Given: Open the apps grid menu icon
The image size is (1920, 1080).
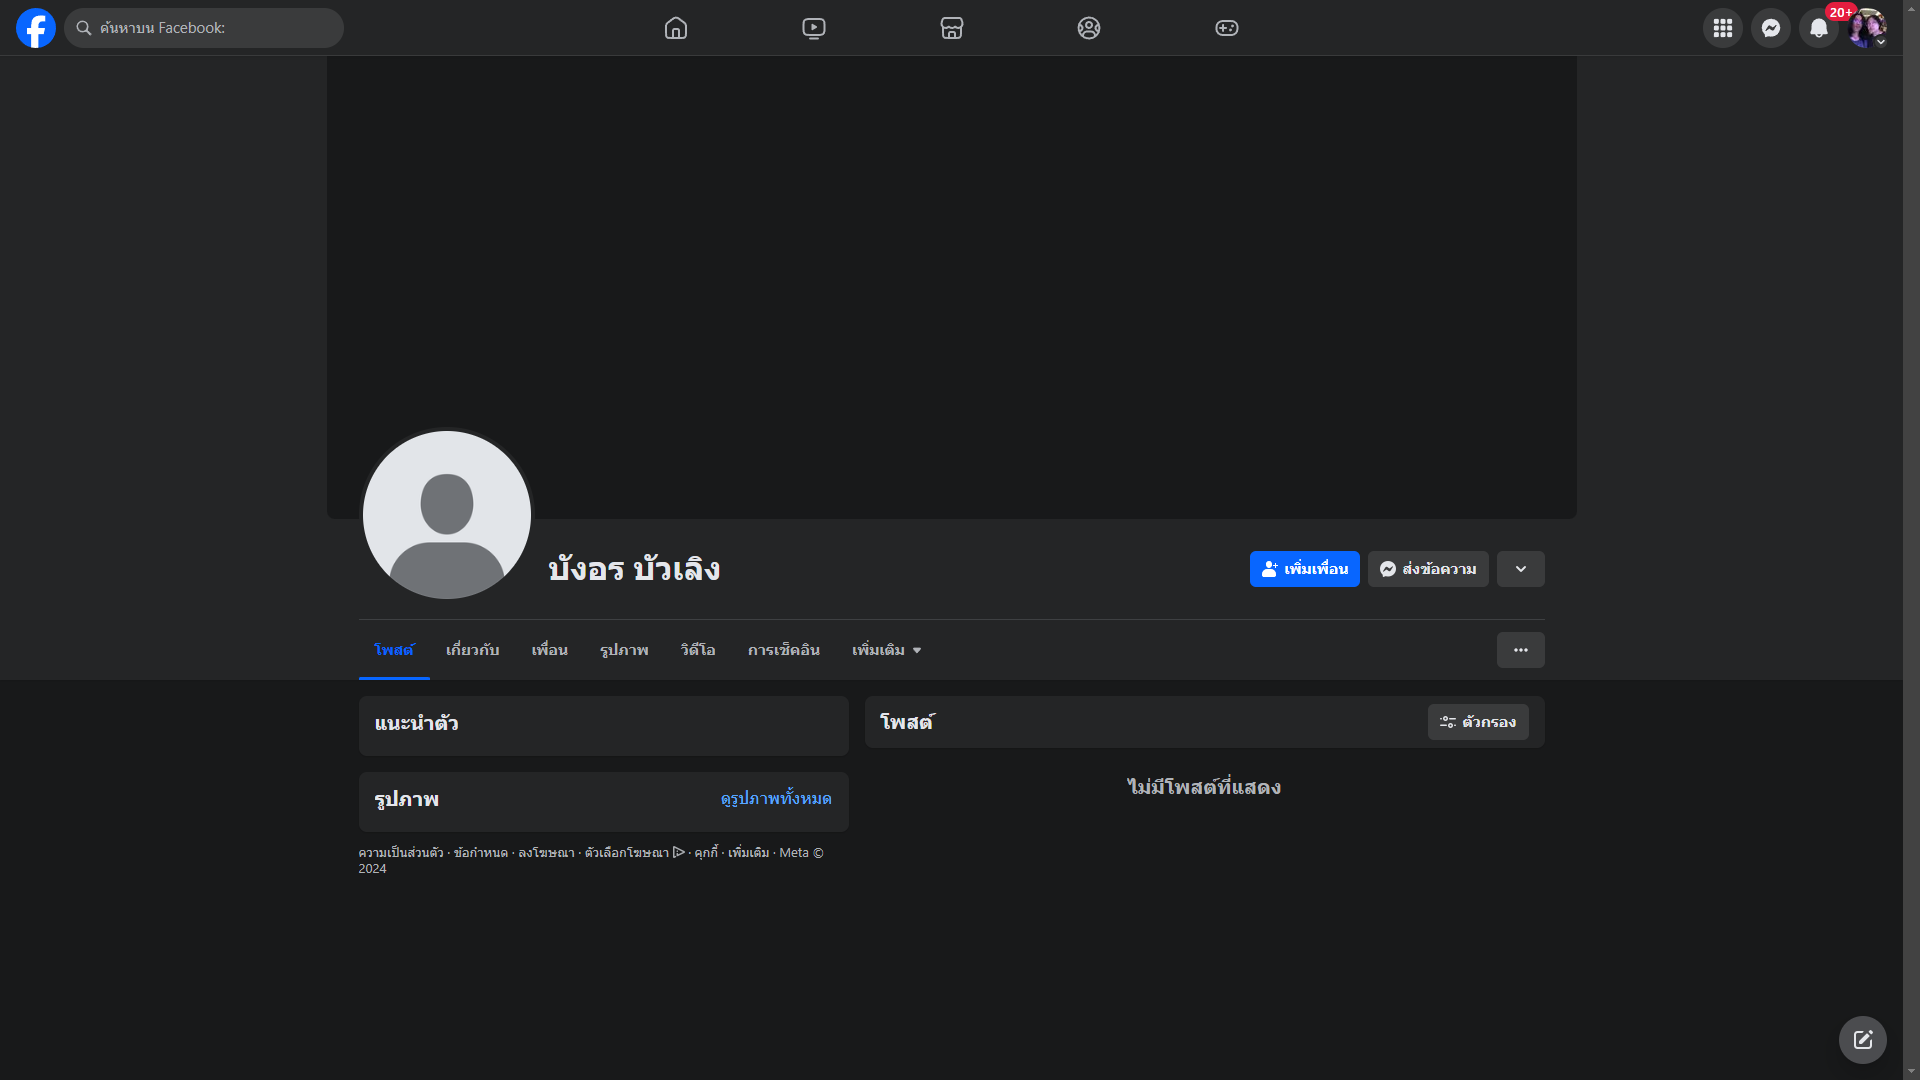Looking at the screenshot, I should (x=1723, y=28).
